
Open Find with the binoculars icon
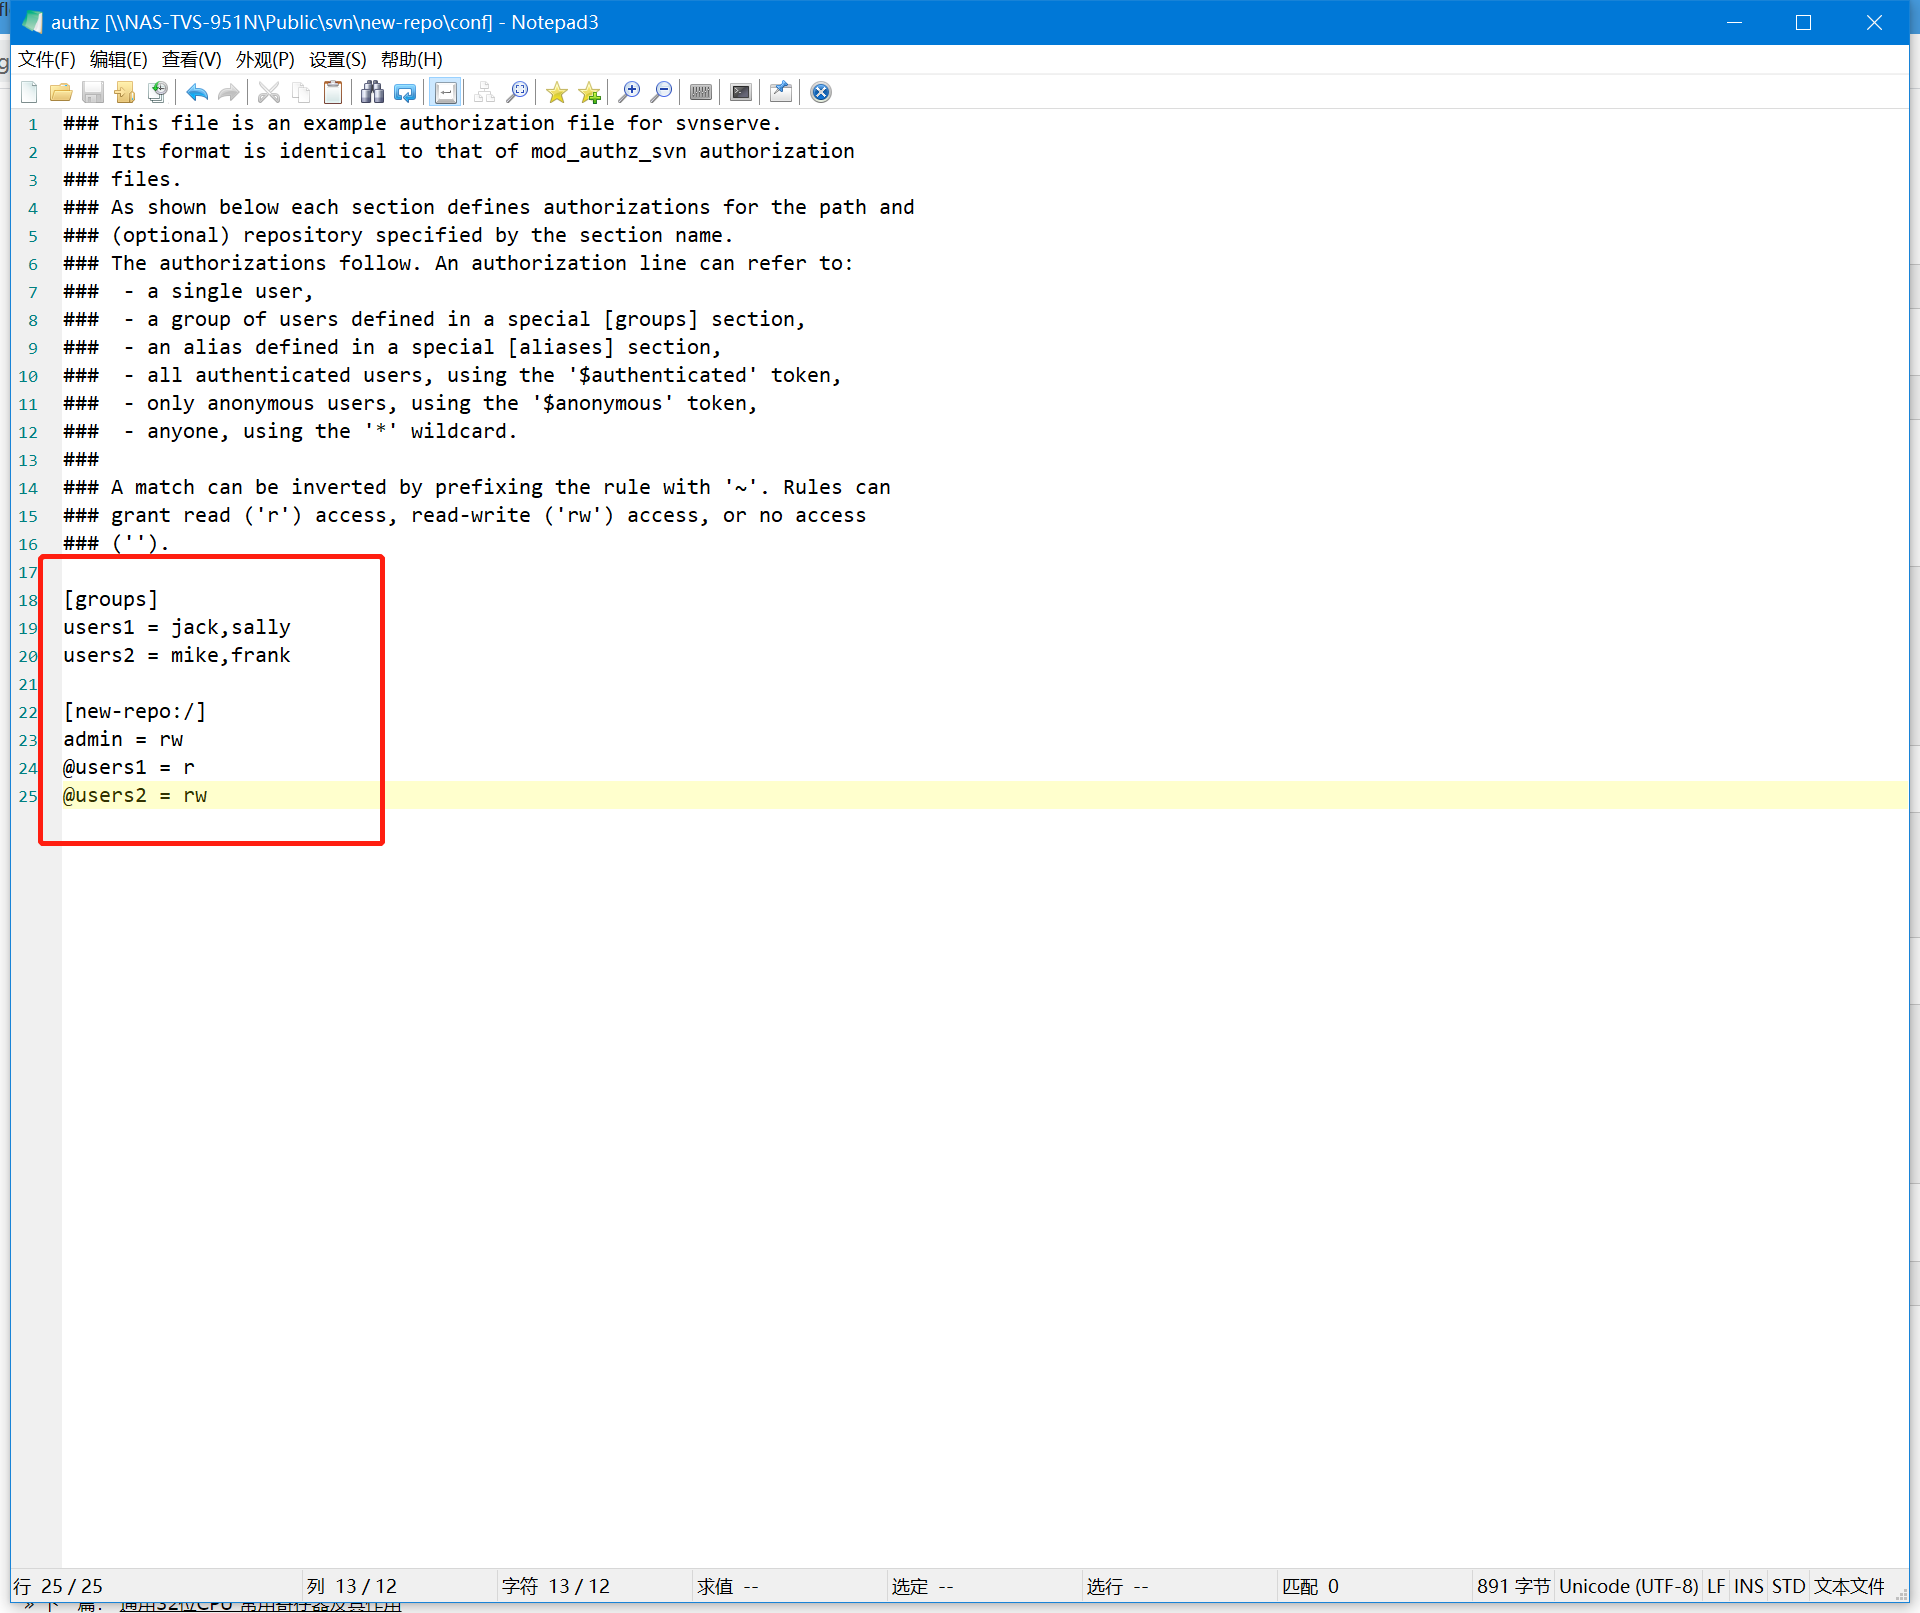tap(372, 93)
